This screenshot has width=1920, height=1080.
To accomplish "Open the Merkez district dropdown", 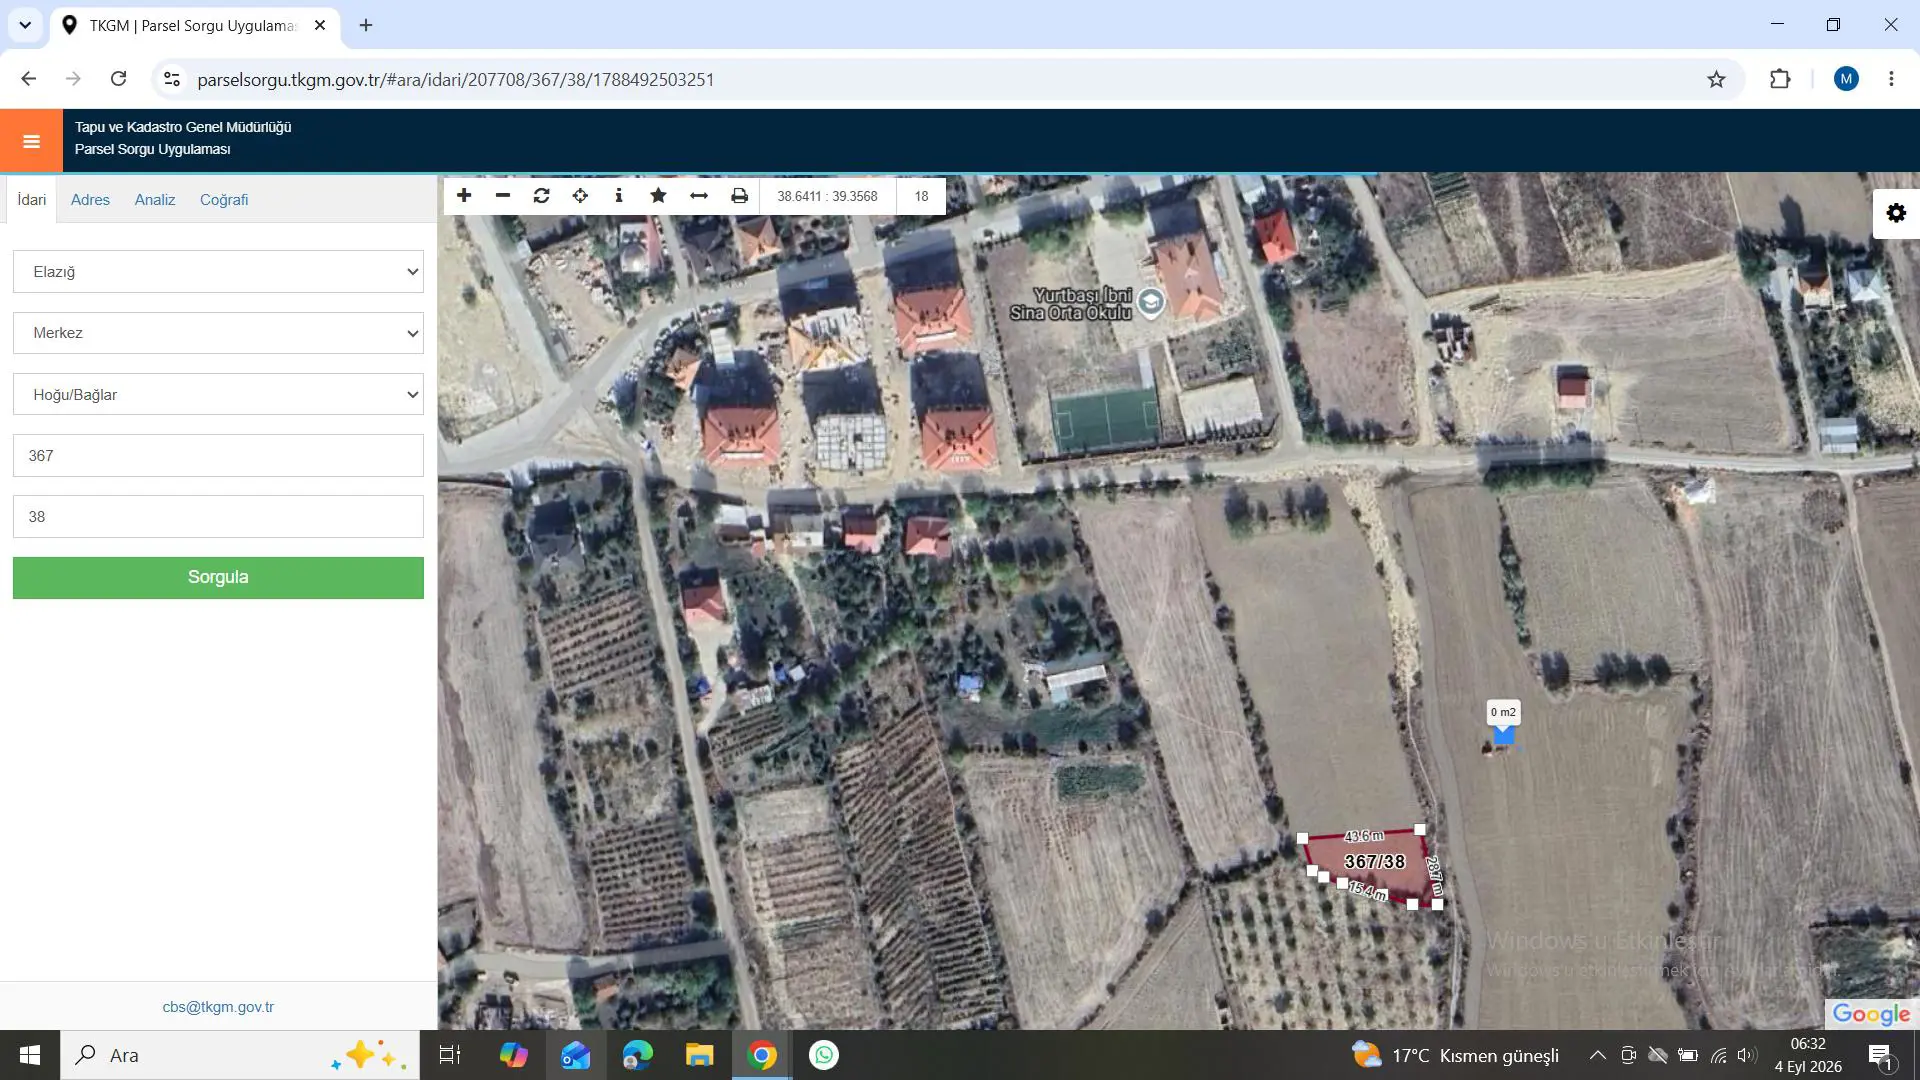I will 218,333.
